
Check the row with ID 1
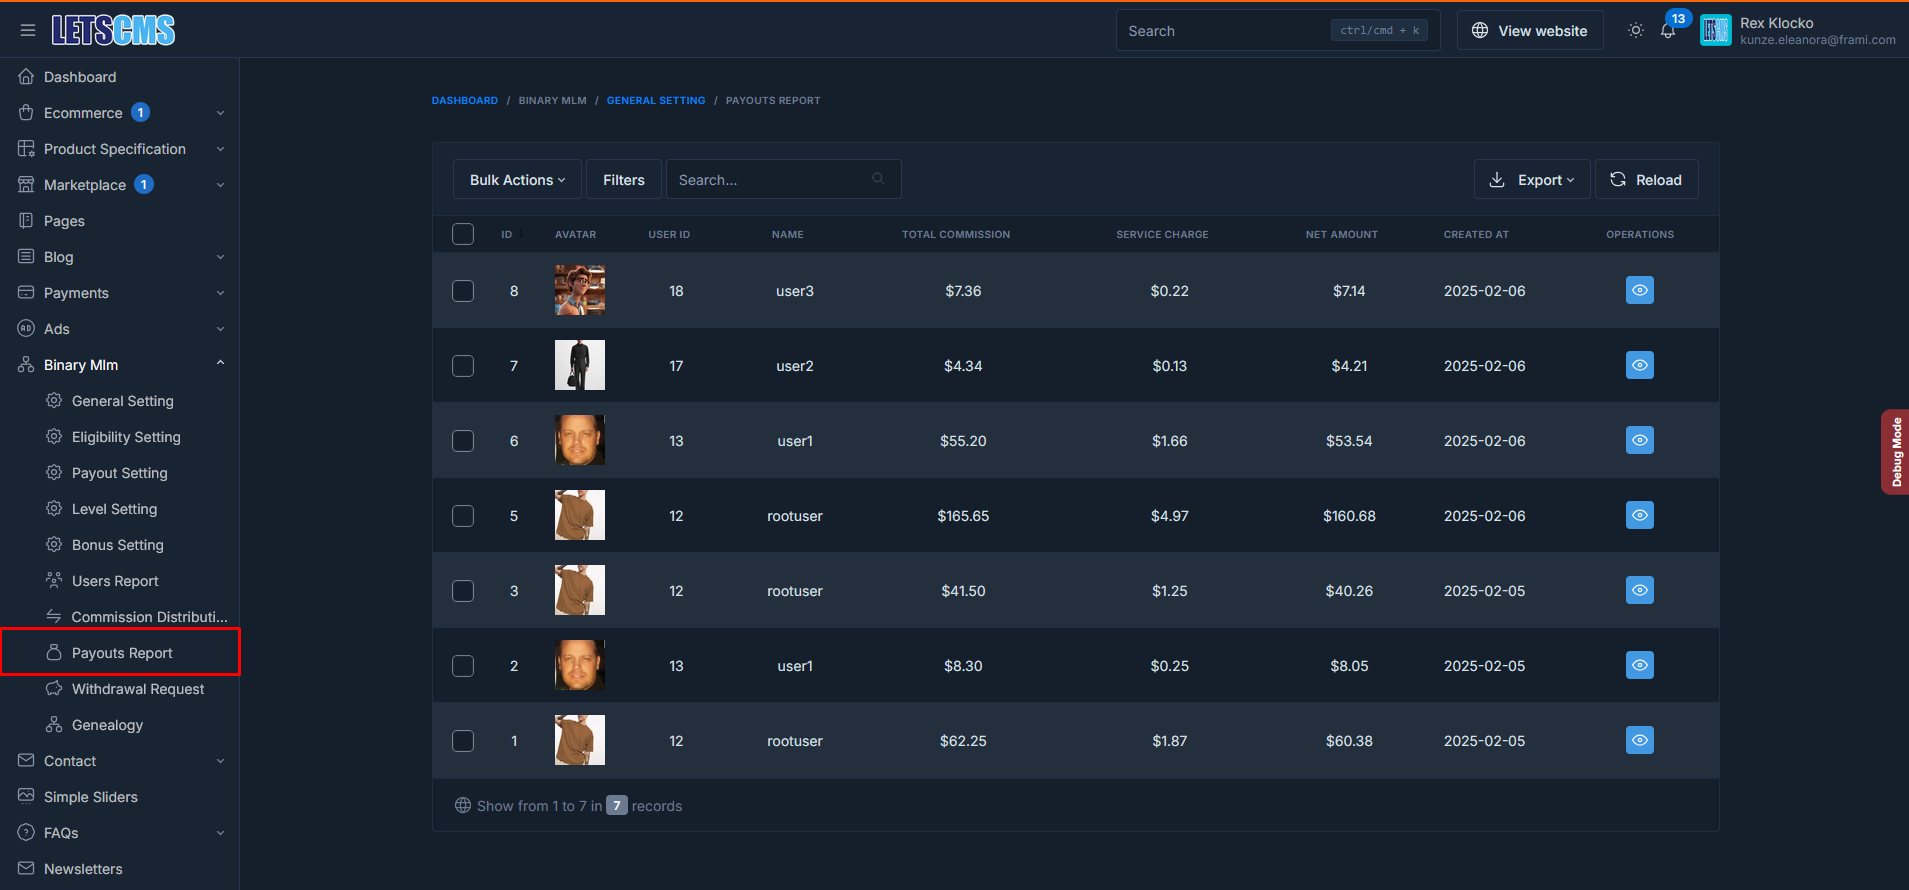click(x=463, y=741)
